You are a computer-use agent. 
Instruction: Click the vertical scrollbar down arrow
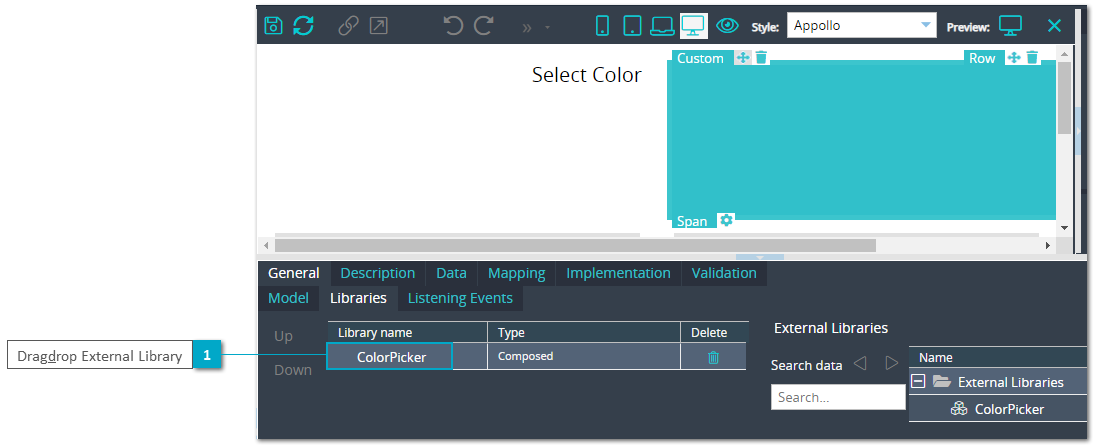(1064, 227)
